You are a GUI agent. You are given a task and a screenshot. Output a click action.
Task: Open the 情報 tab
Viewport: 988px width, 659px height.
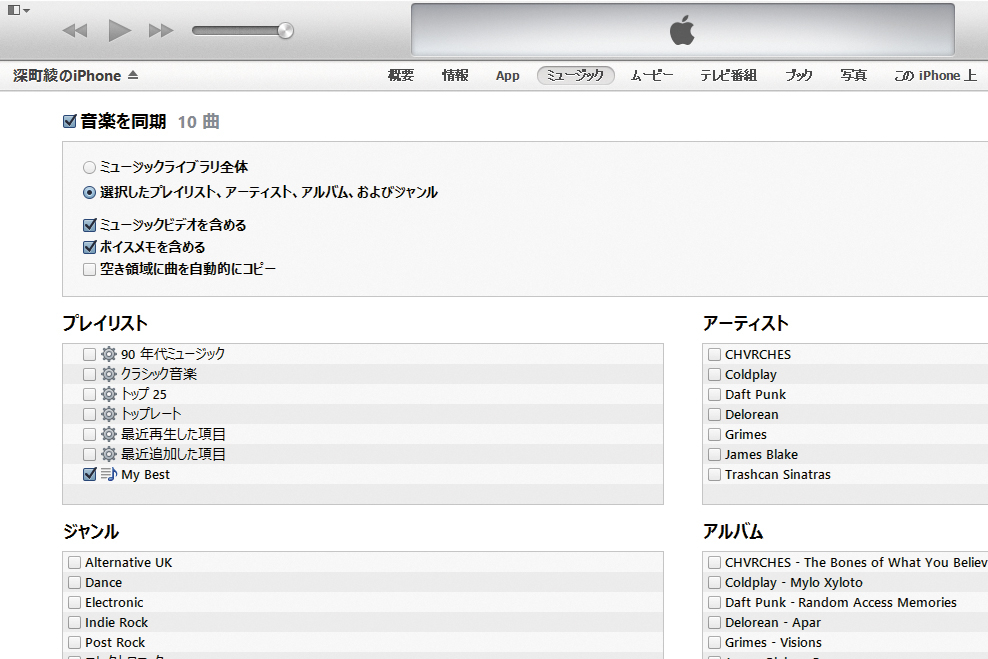[455, 76]
